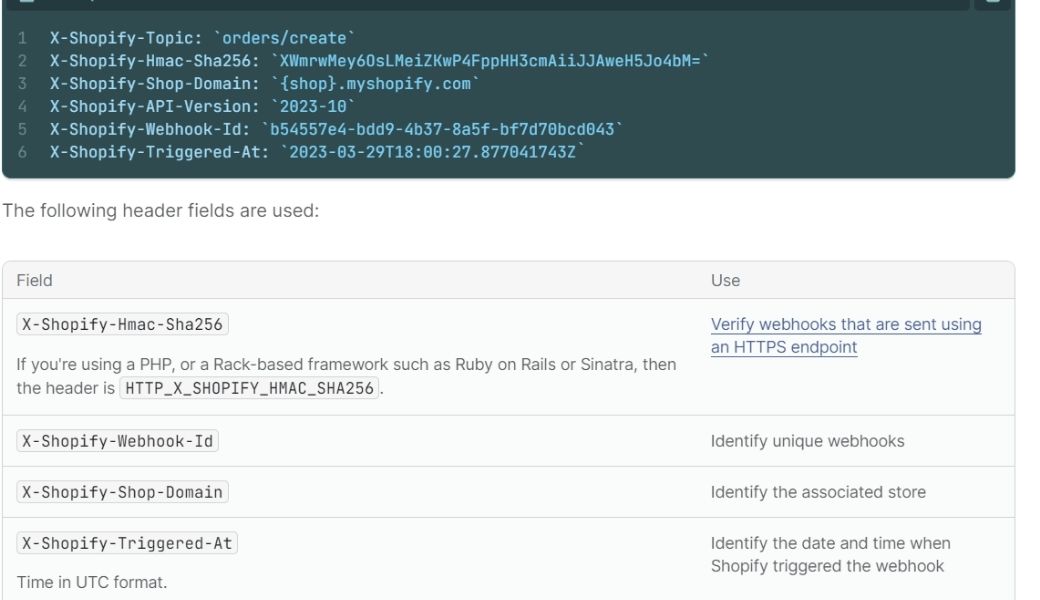Select the X-Shopify-Shop-Domain line in code block
Screen dimensions: 1040x600
click(x=265, y=84)
